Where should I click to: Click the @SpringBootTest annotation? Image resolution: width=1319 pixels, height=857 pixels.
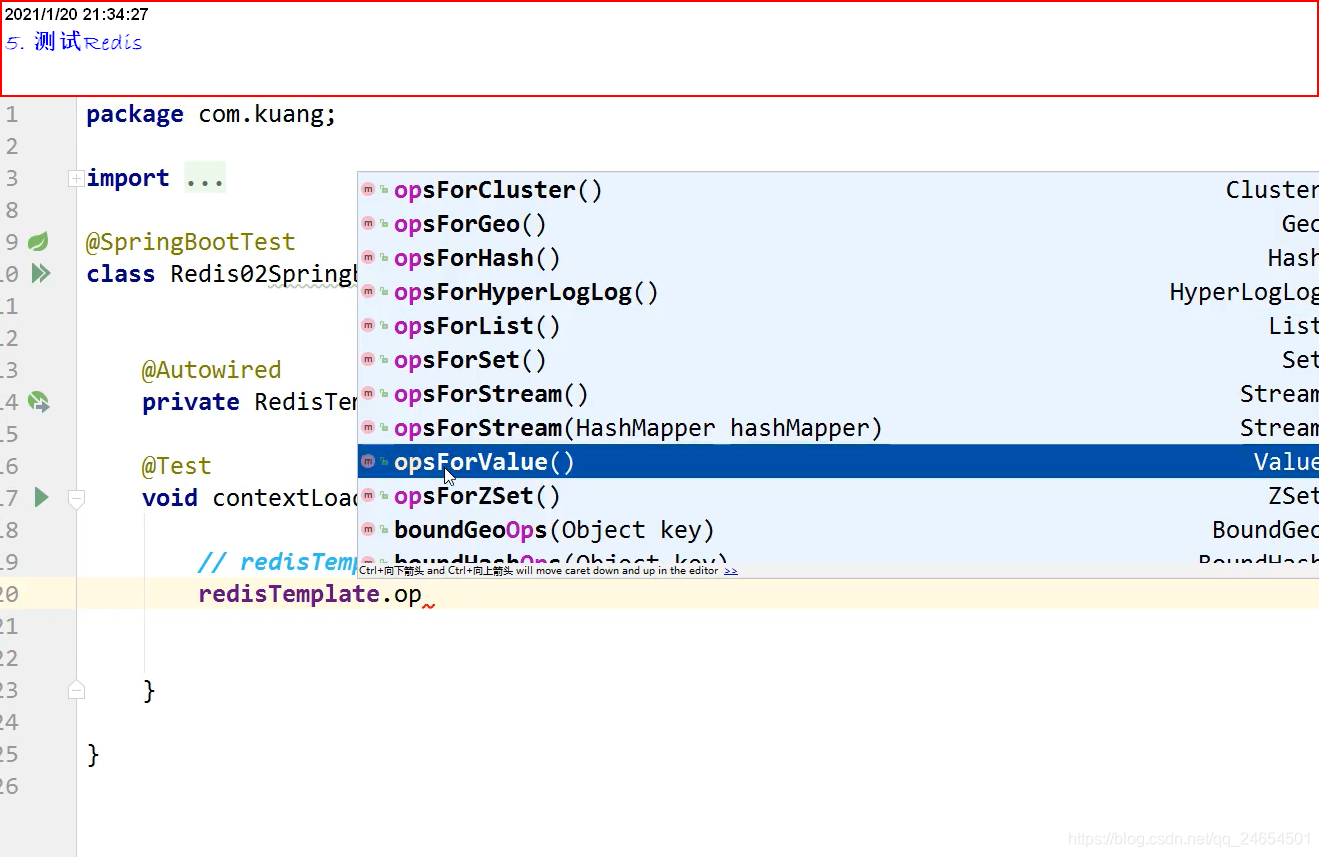(190, 242)
